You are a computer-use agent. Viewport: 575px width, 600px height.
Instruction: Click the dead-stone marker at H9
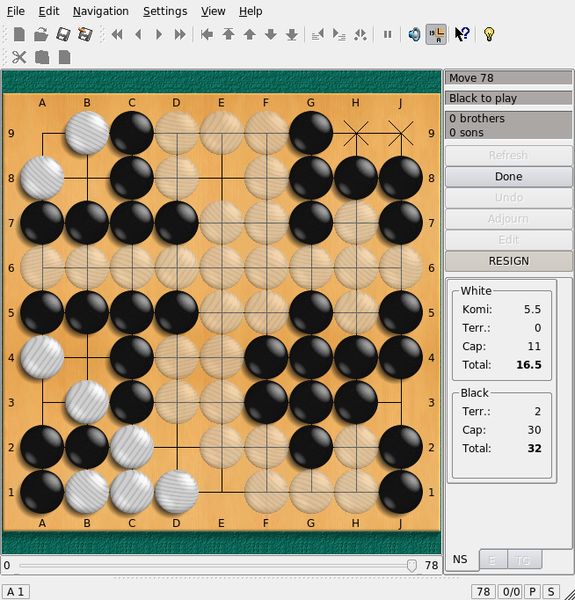tap(356, 133)
